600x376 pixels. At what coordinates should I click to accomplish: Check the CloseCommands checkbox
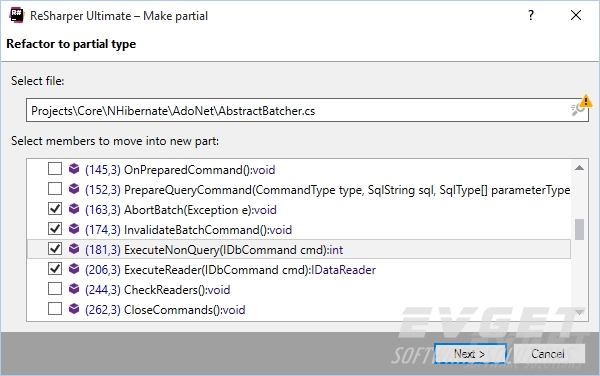click(x=55, y=309)
